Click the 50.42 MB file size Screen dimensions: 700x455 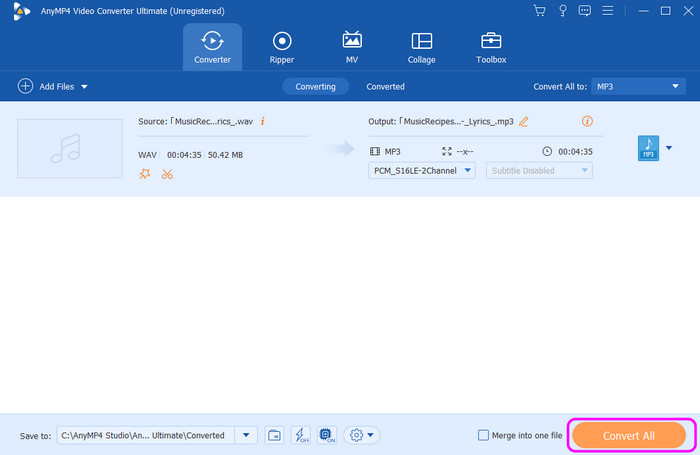(x=225, y=155)
